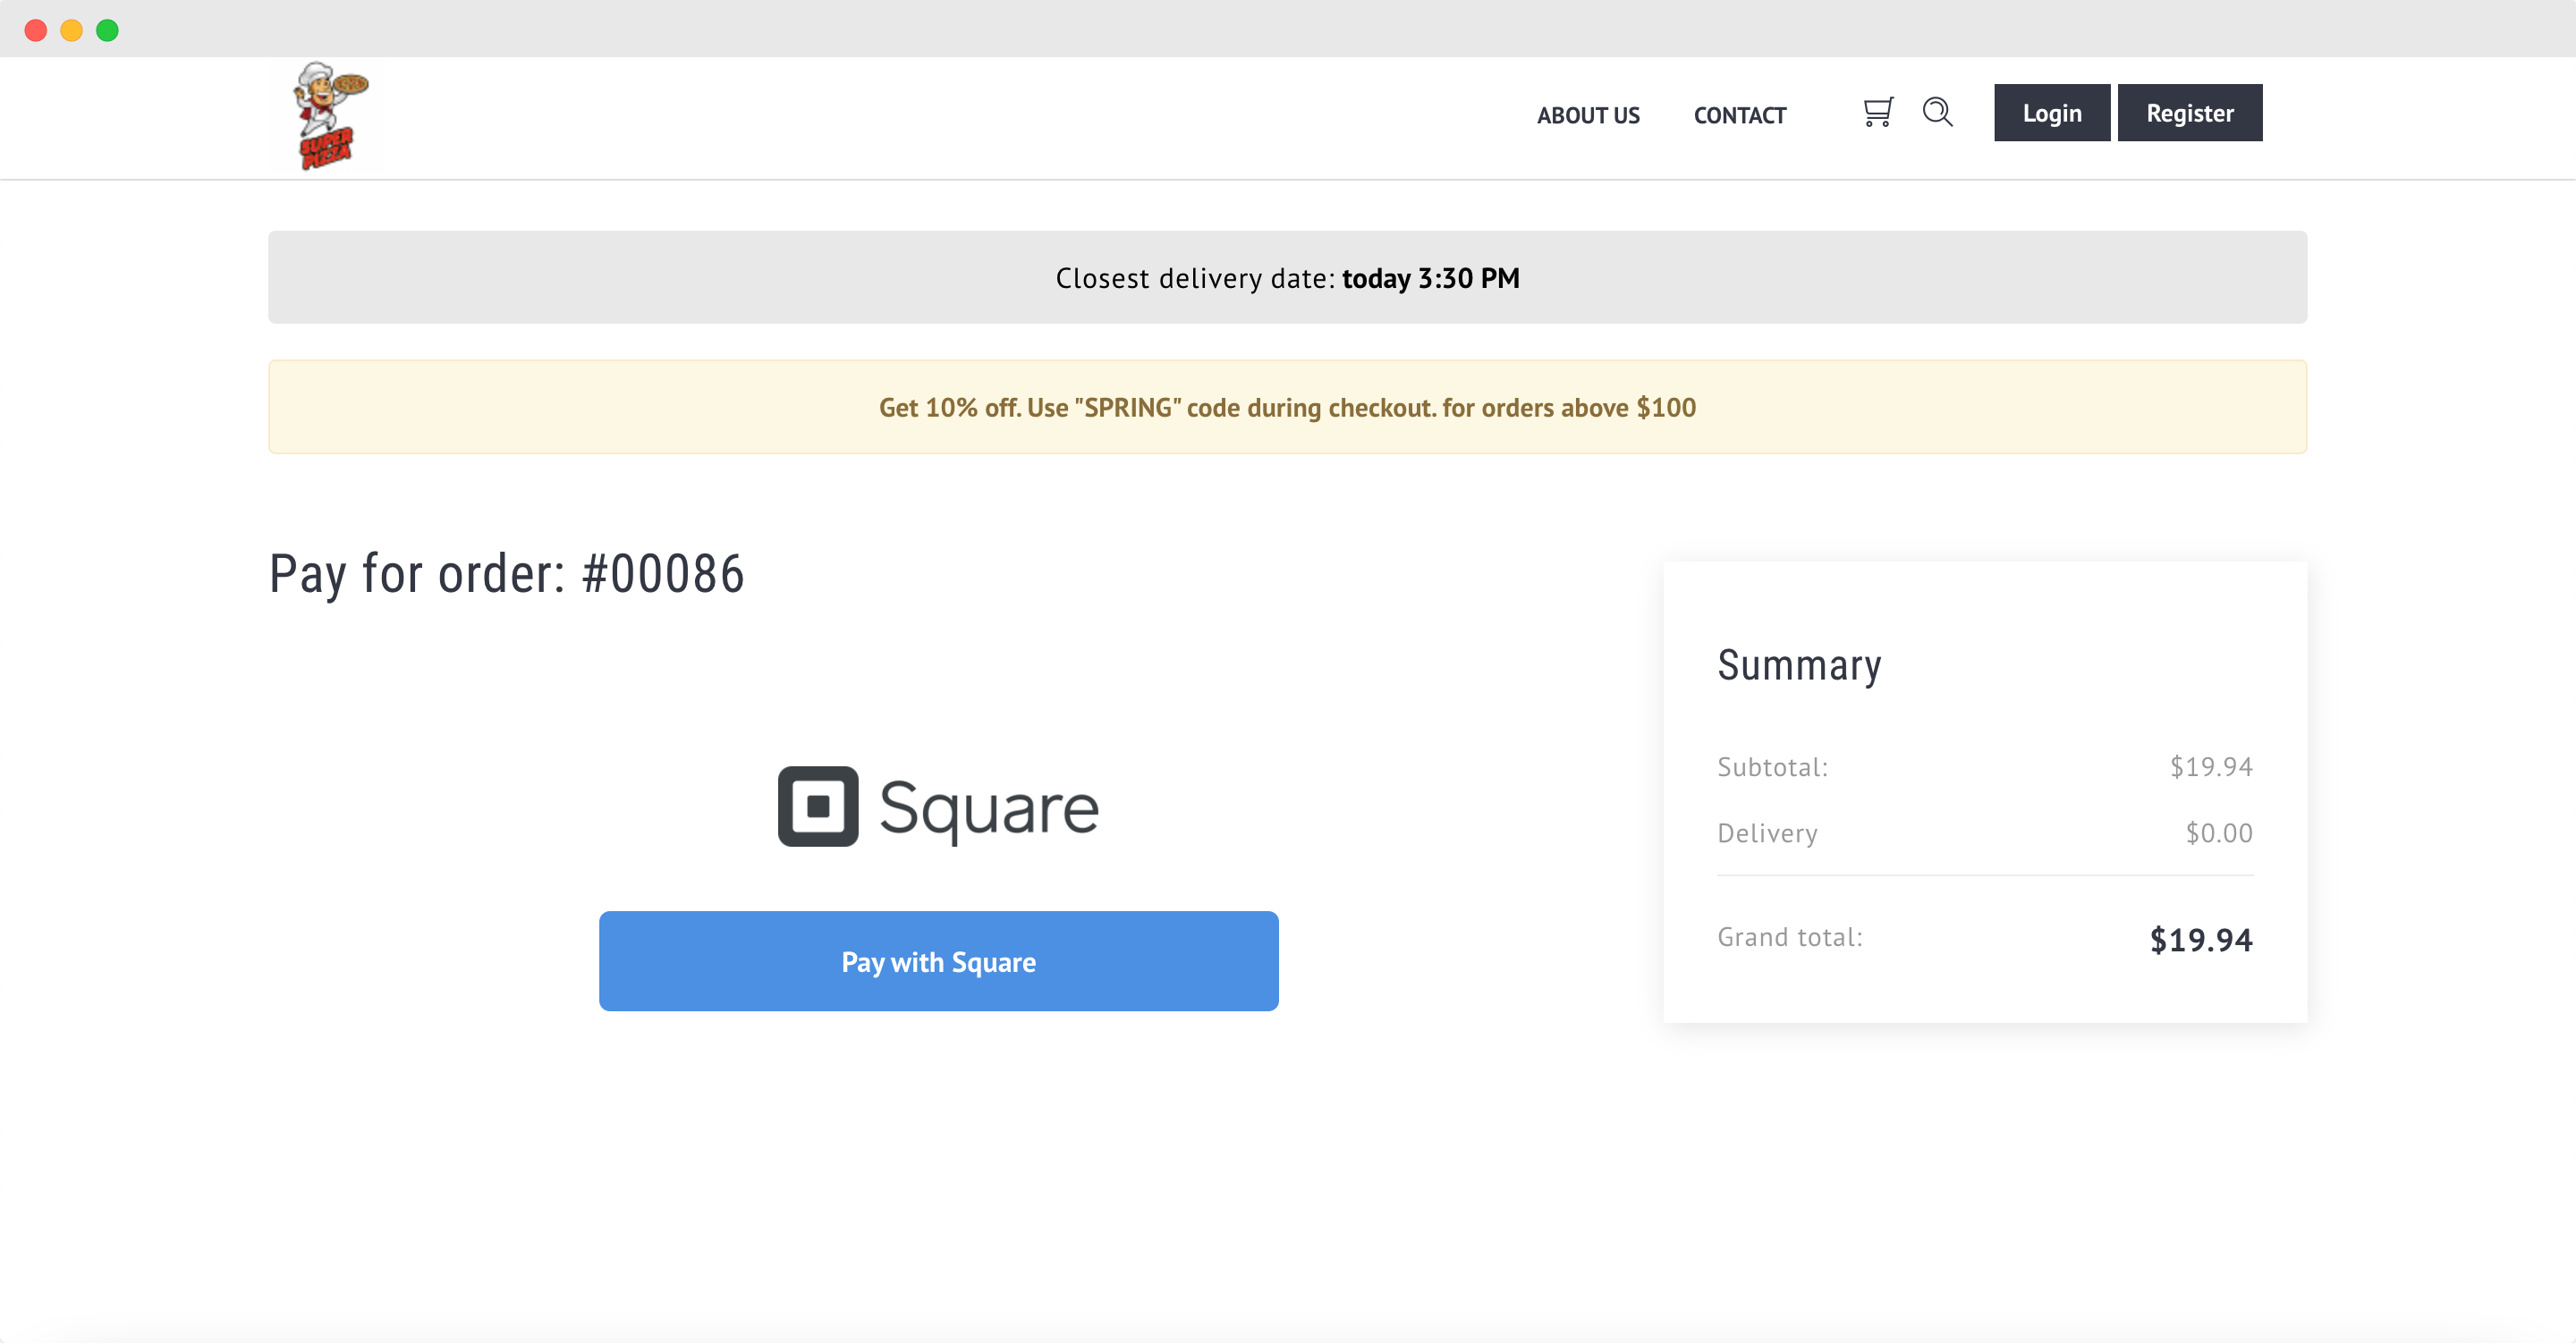Maximize window with green button

point(107,30)
